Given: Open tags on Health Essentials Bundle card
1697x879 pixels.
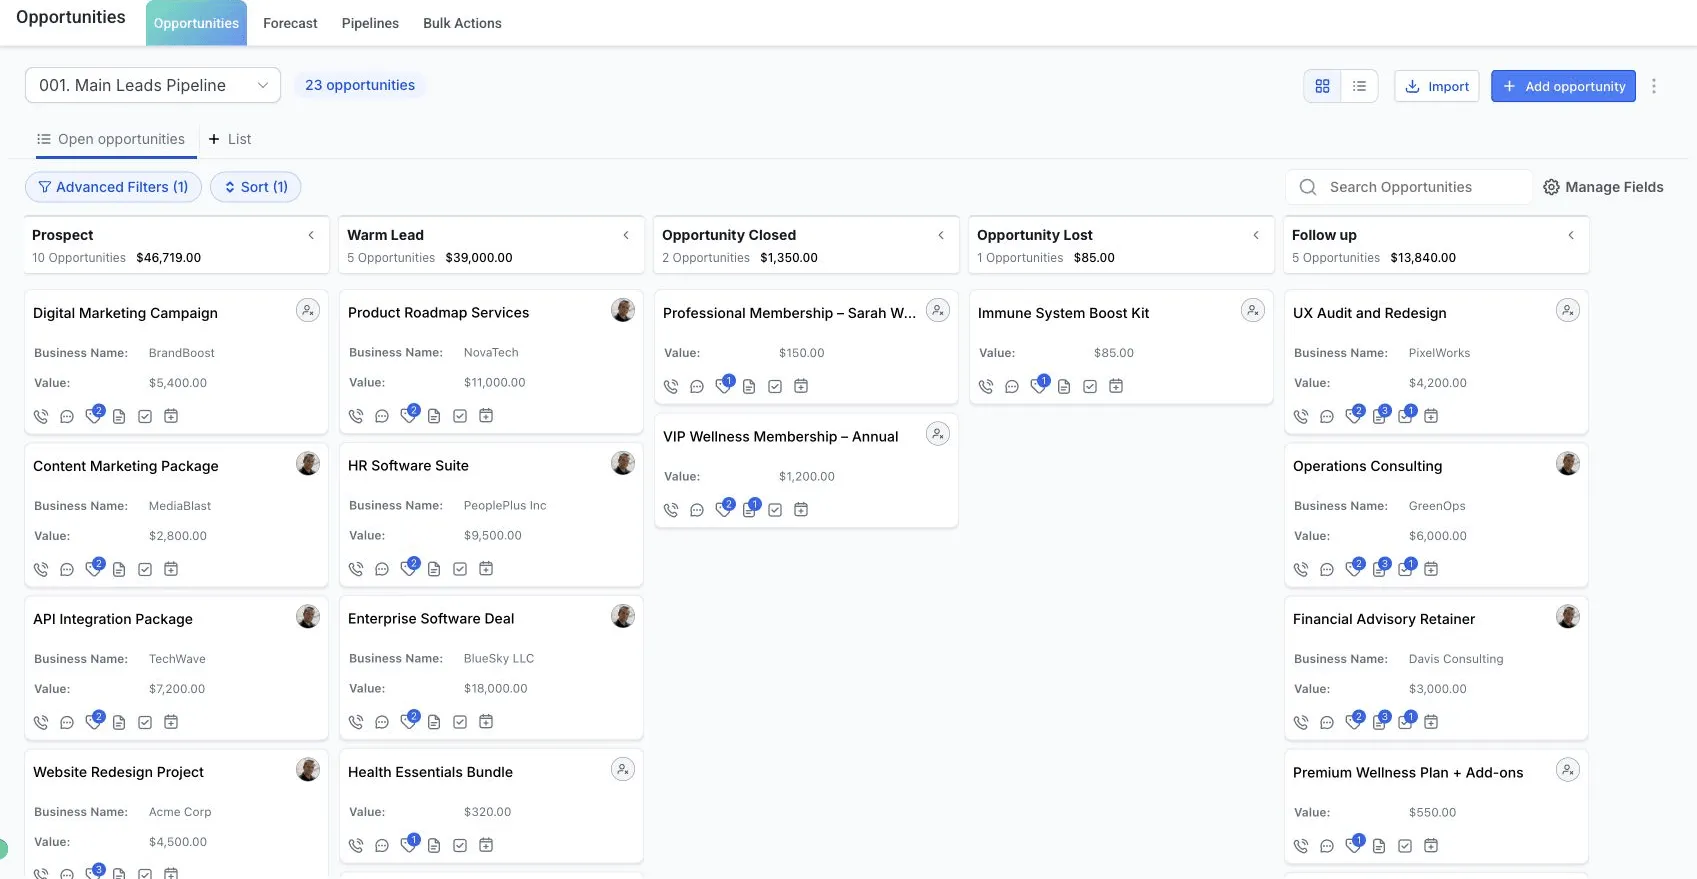Looking at the screenshot, I should tap(408, 845).
